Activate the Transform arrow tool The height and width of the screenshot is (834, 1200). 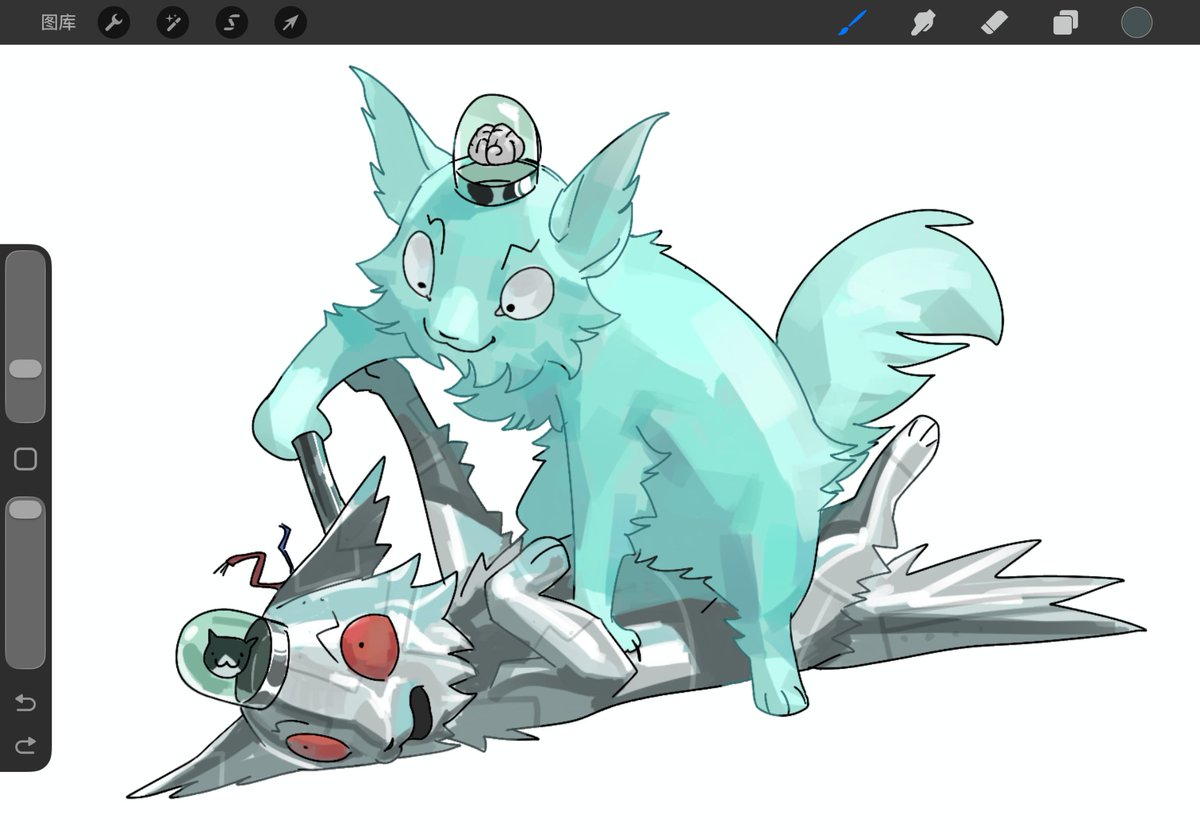pos(290,22)
